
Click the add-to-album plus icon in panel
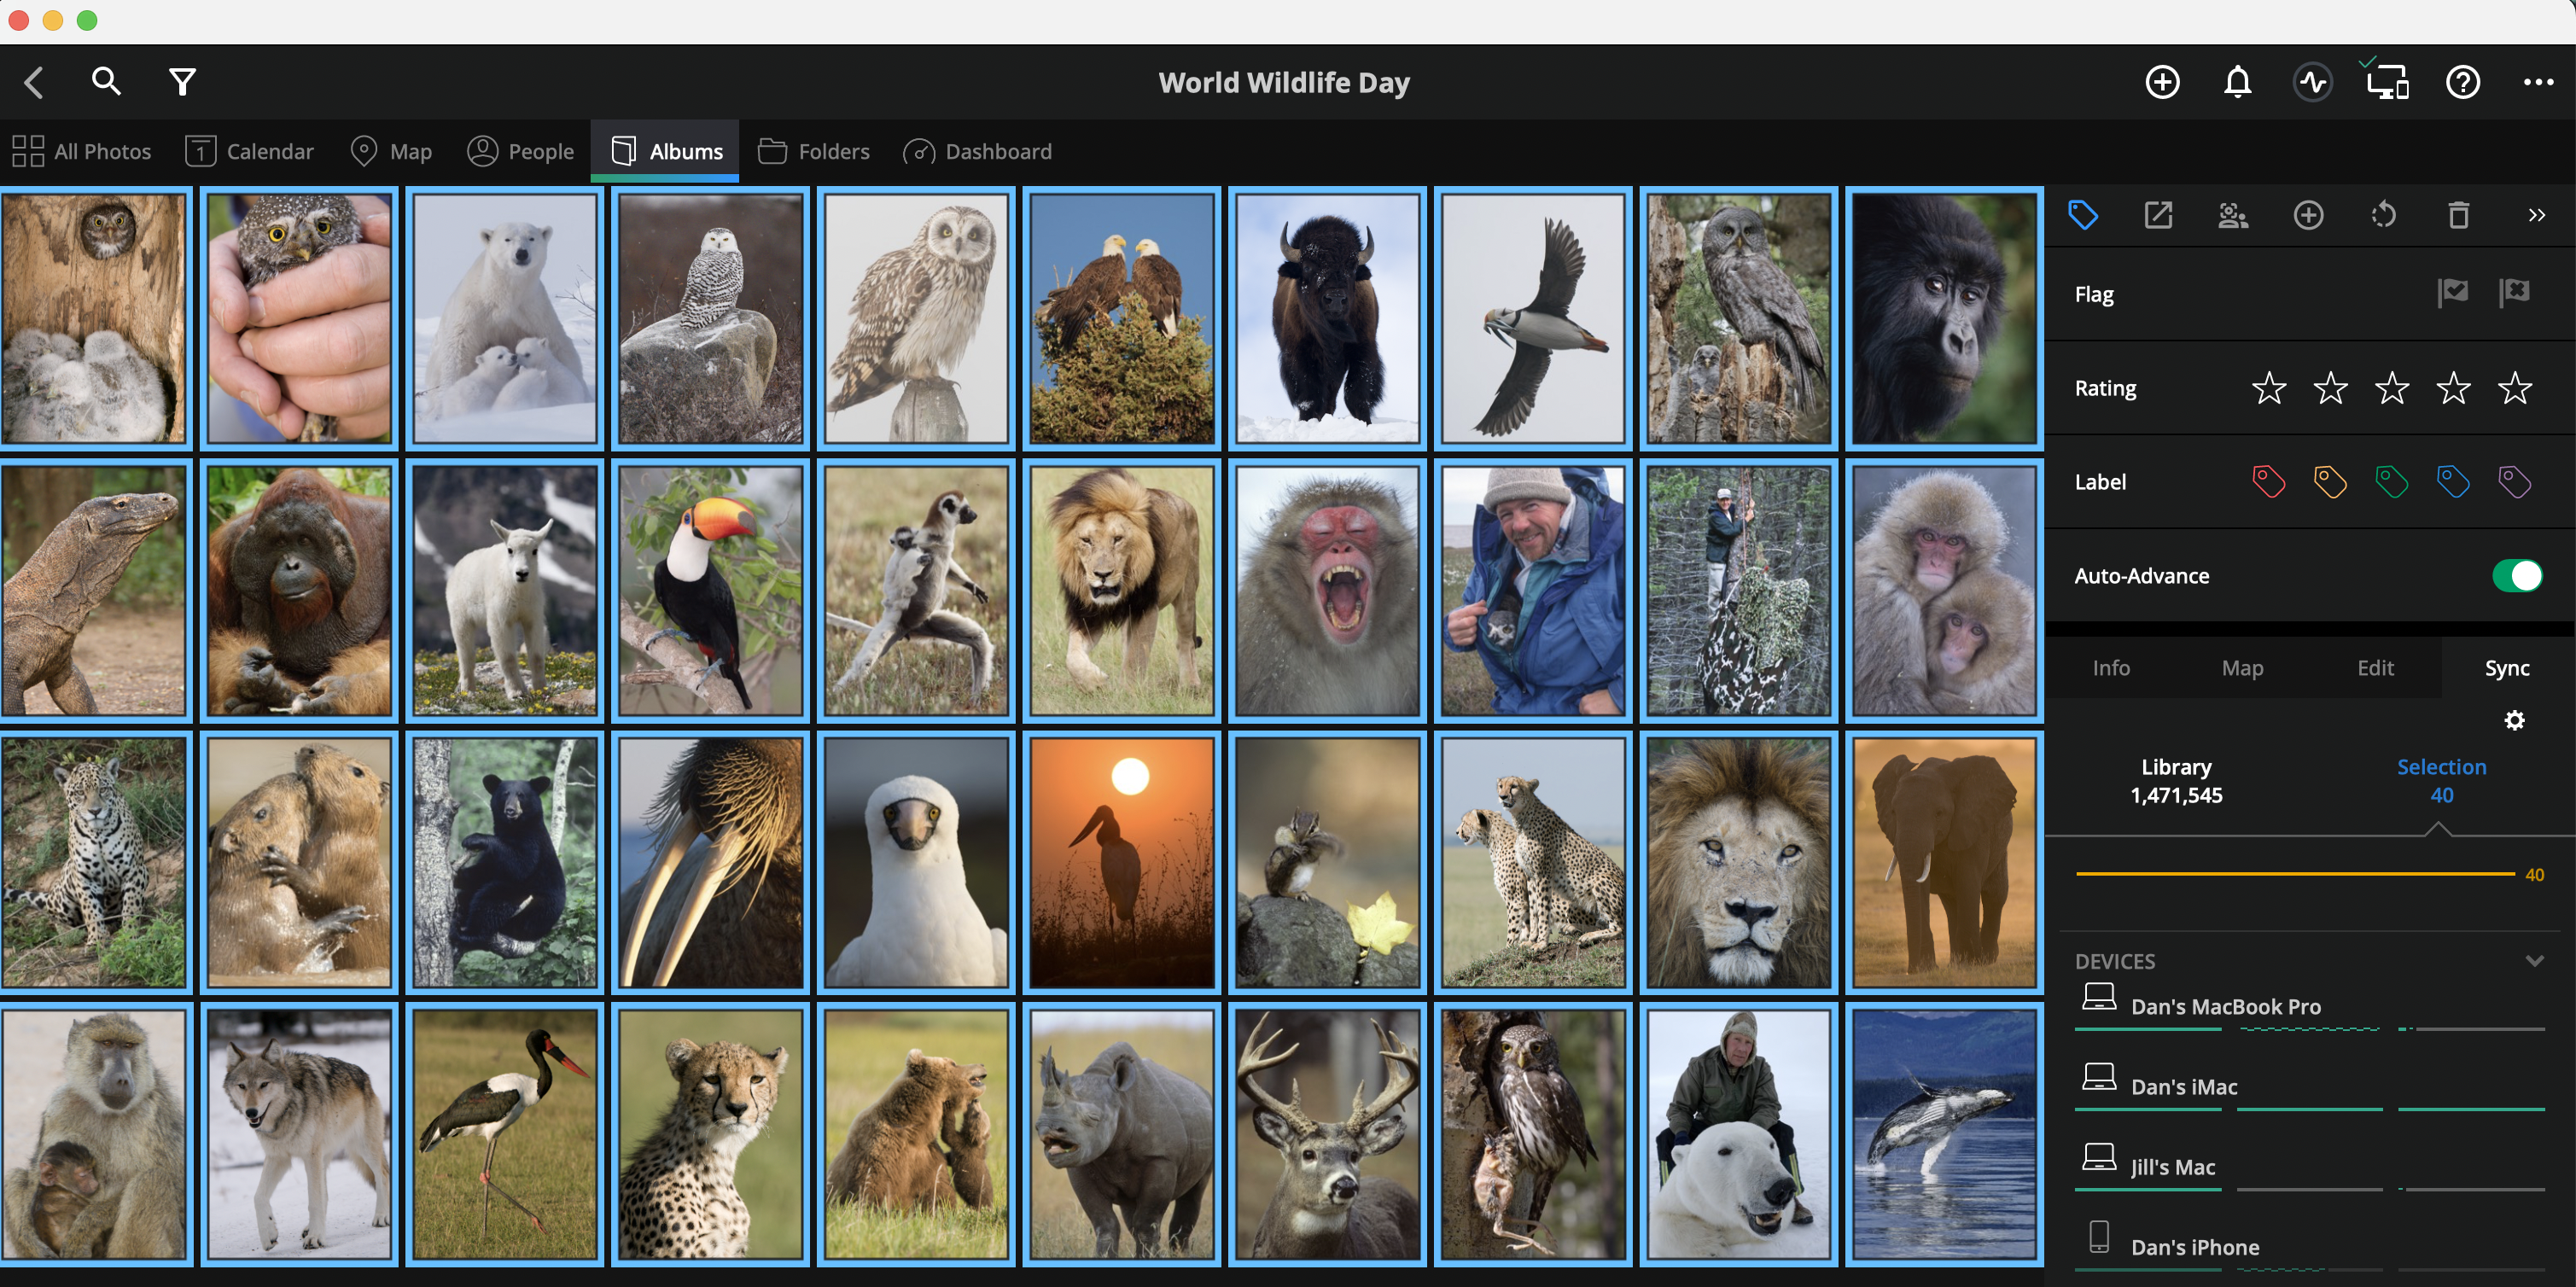2308,215
